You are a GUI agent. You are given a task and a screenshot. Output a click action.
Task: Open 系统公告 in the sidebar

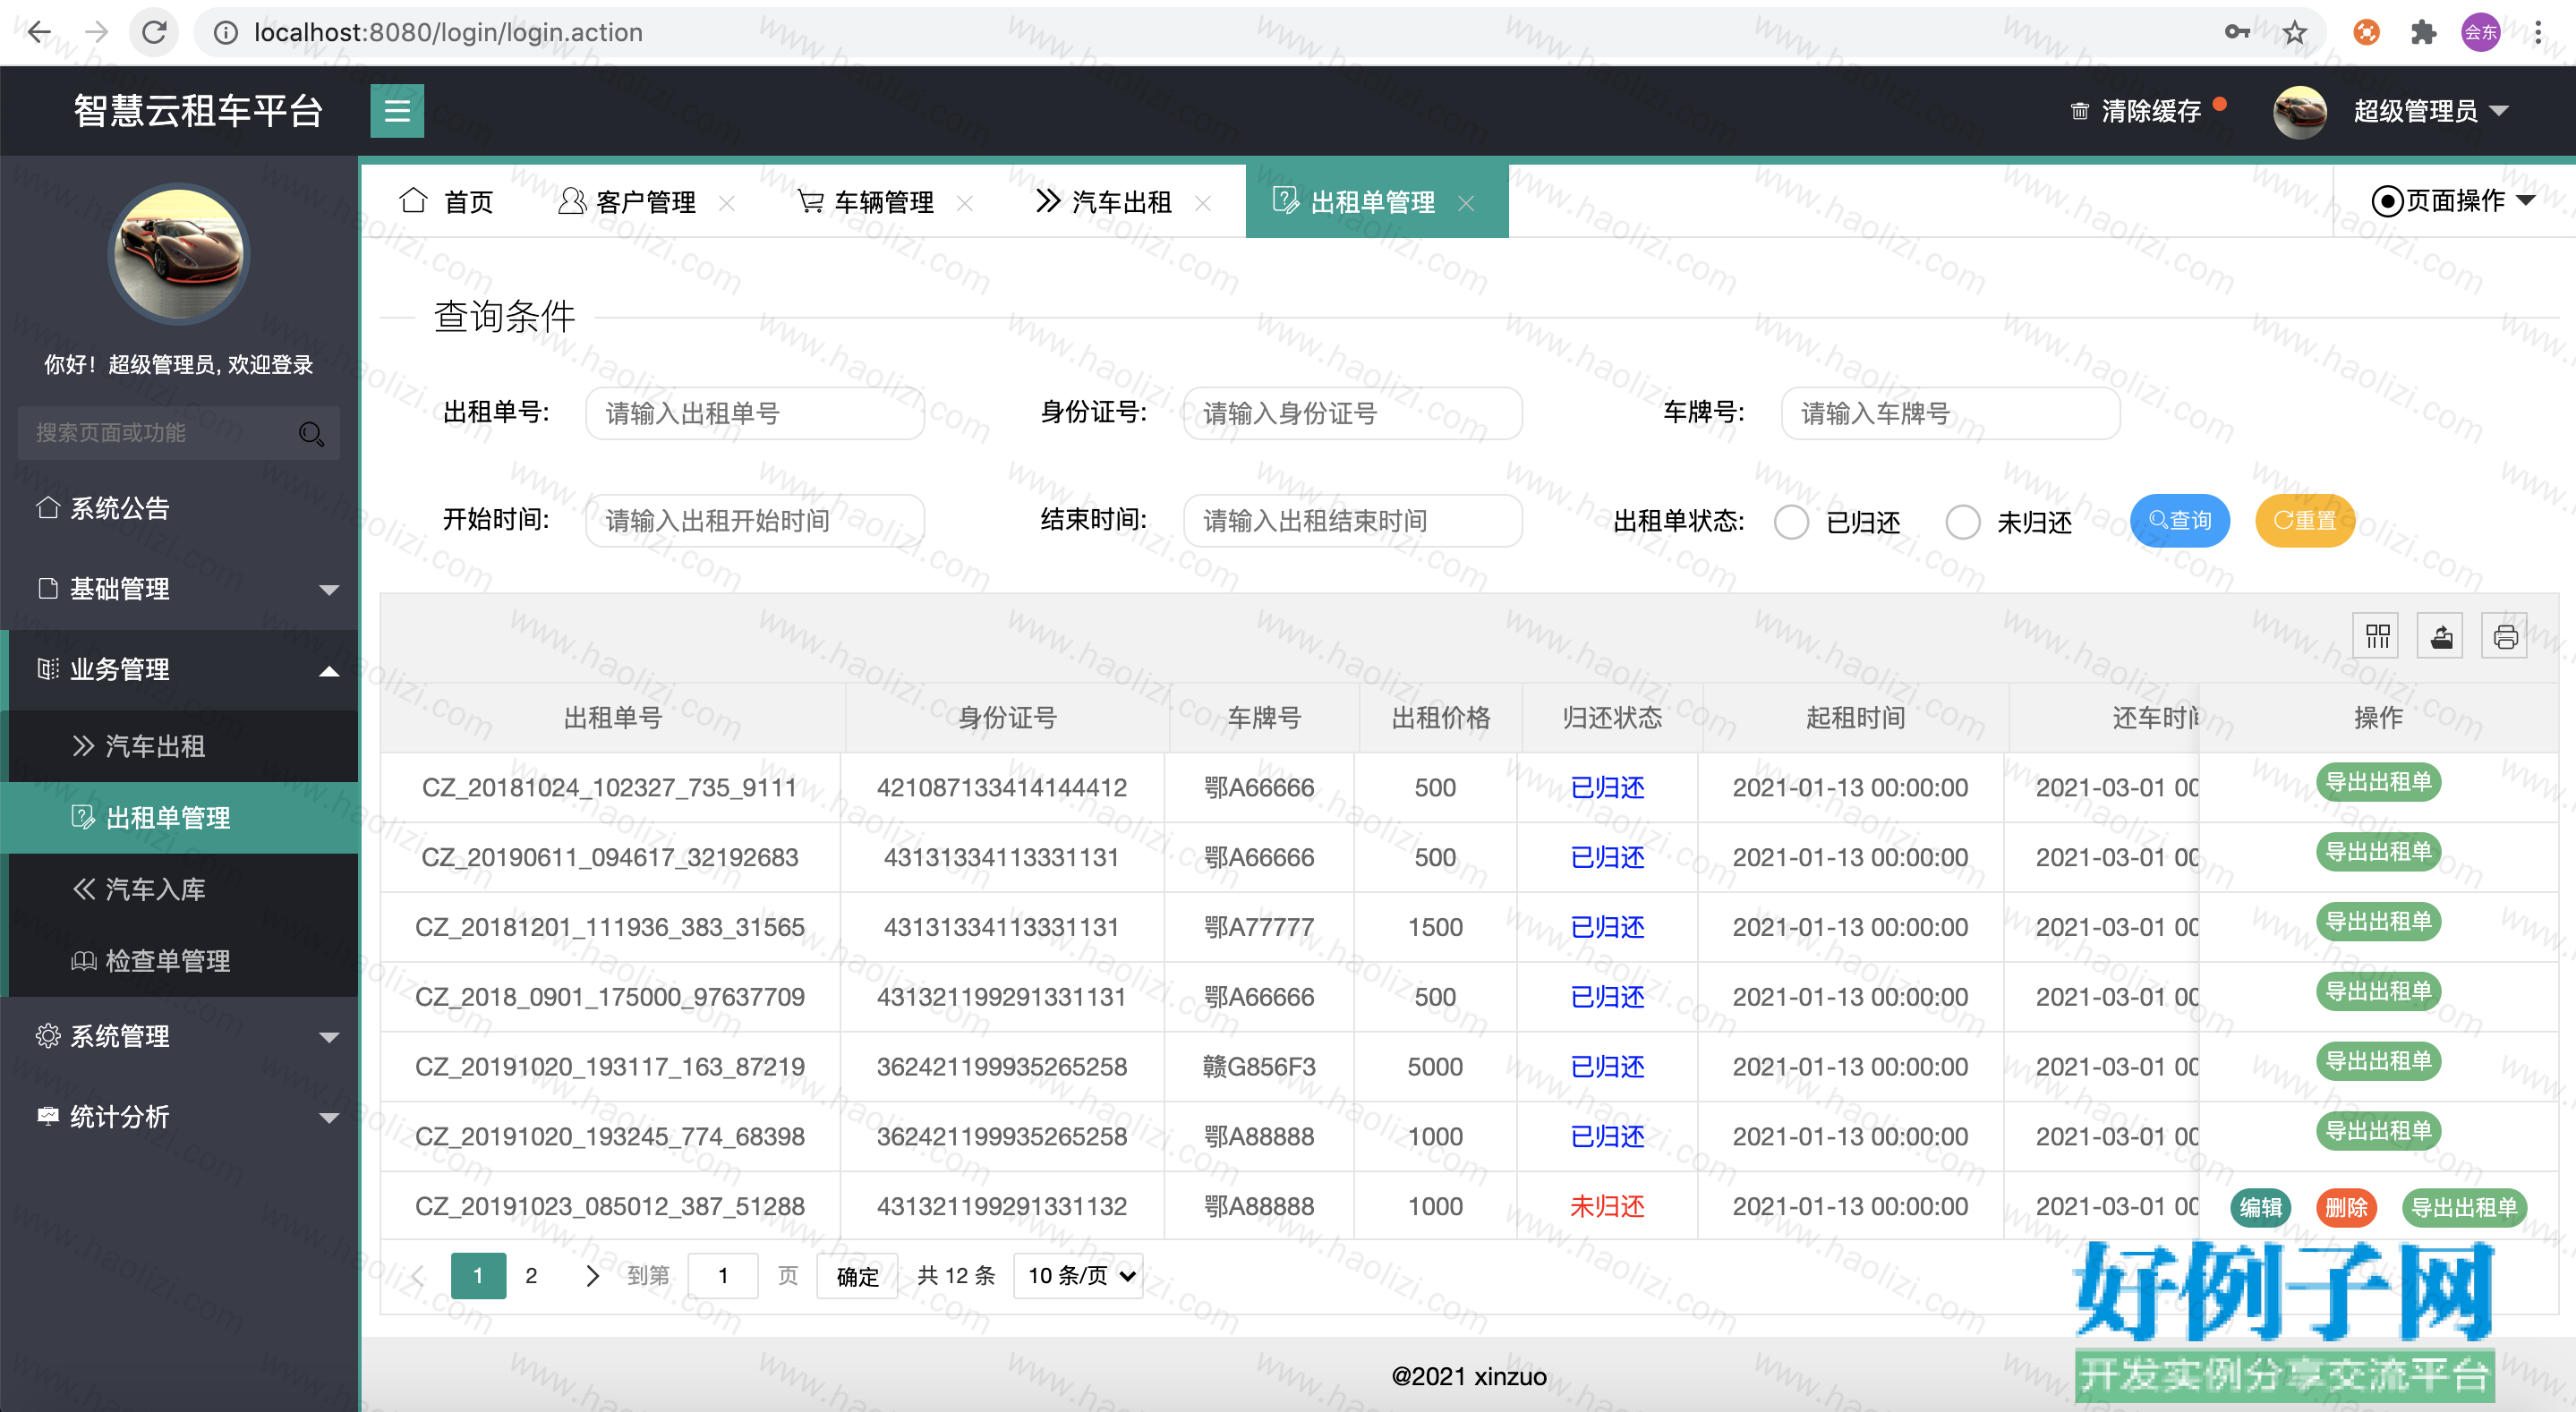point(180,508)
